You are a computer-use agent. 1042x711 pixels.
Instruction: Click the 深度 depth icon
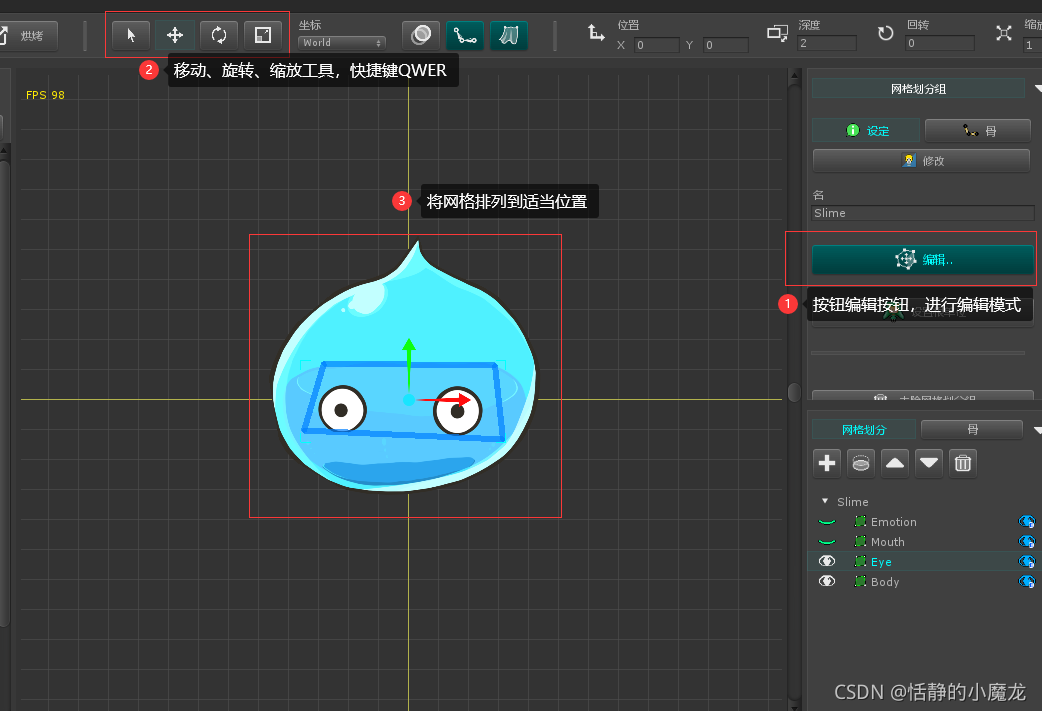coord(777,33)
